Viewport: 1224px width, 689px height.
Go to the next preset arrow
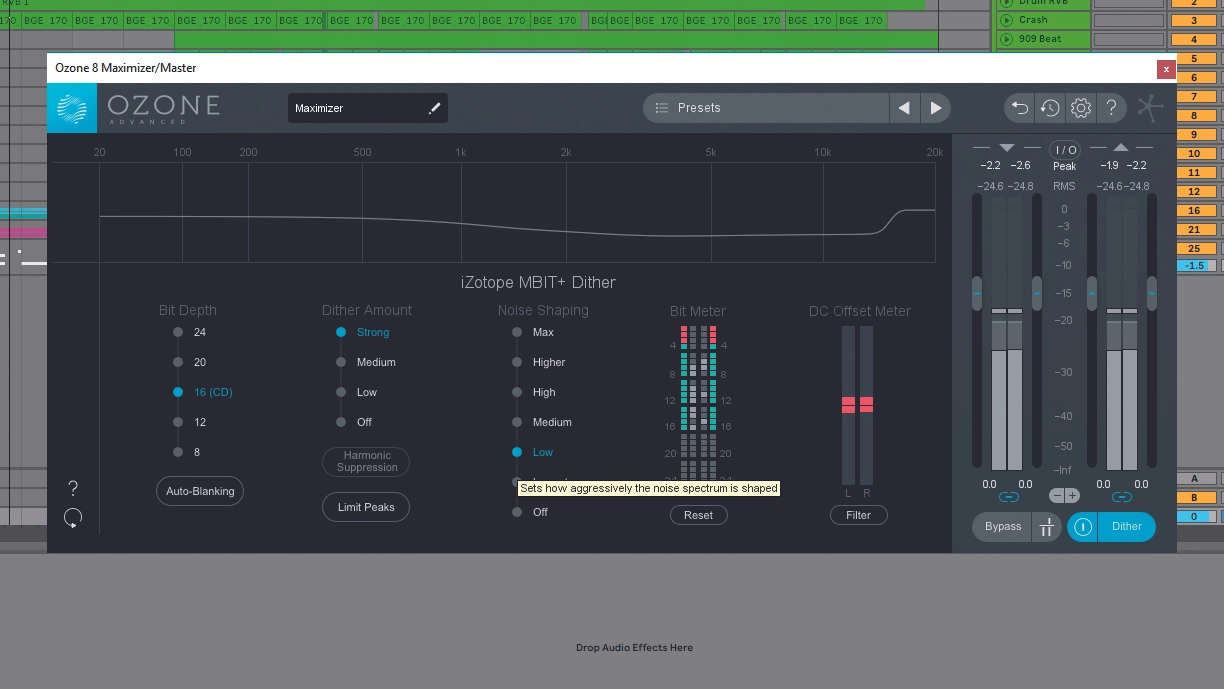[x=935, y=108]
